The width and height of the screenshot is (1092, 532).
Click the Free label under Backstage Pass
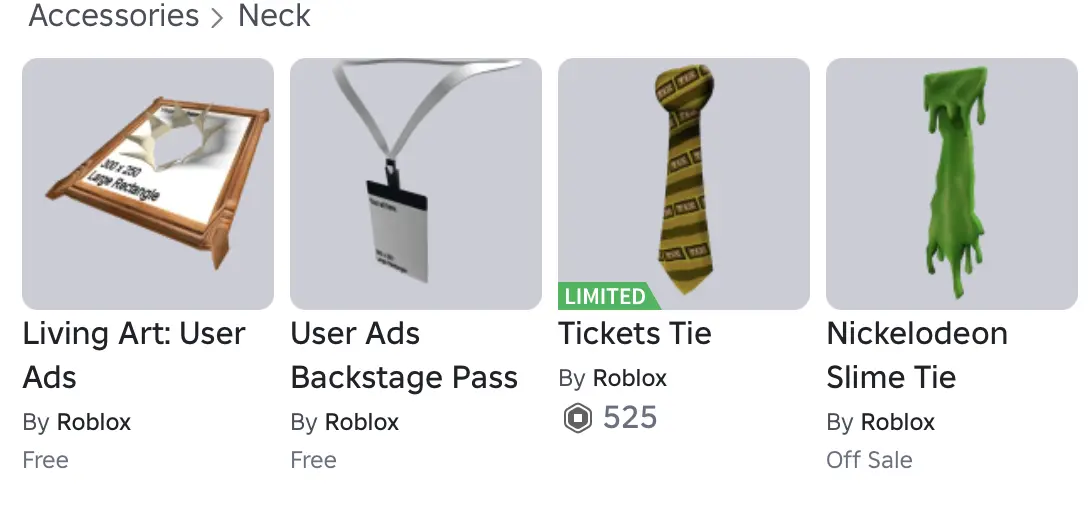(314, 460)
